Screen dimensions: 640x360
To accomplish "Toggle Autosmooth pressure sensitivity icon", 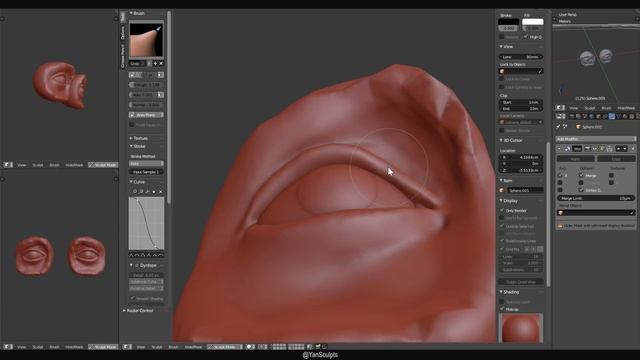I will [x=161, y=95].
